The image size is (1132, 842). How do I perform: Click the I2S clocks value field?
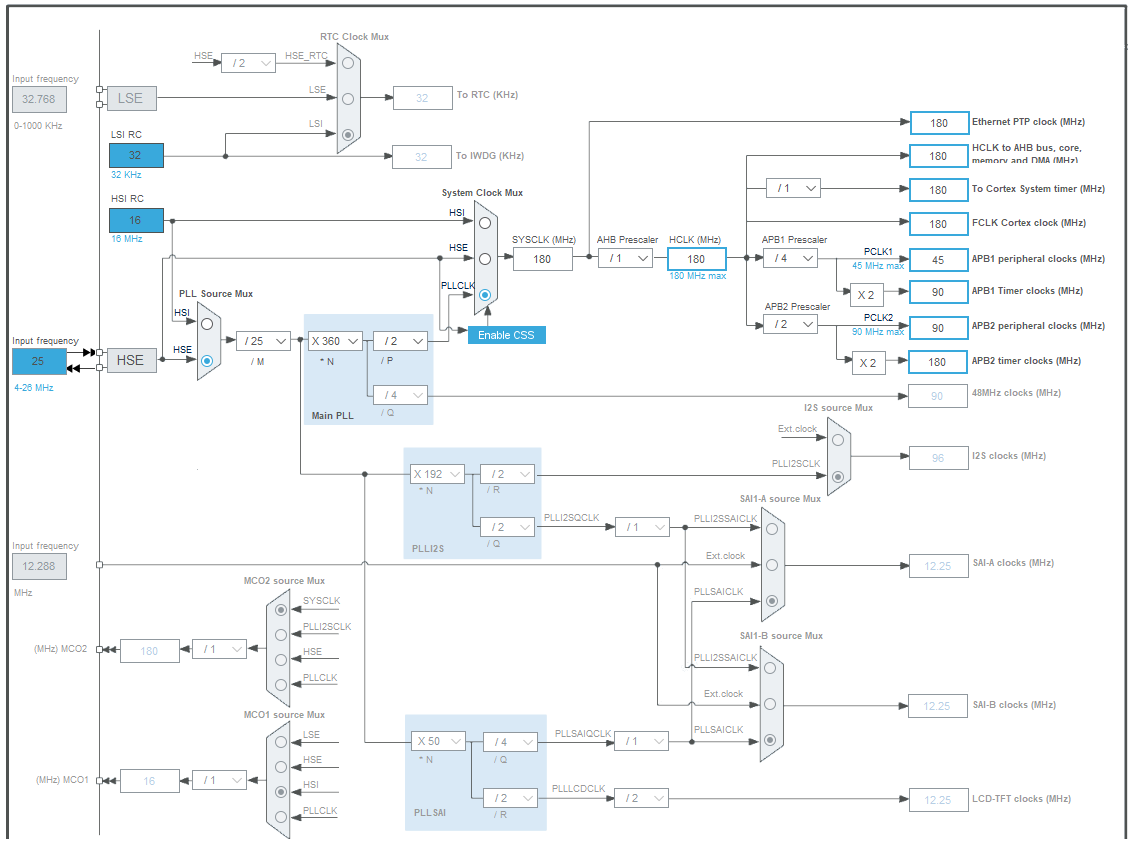tap(939, 458)
